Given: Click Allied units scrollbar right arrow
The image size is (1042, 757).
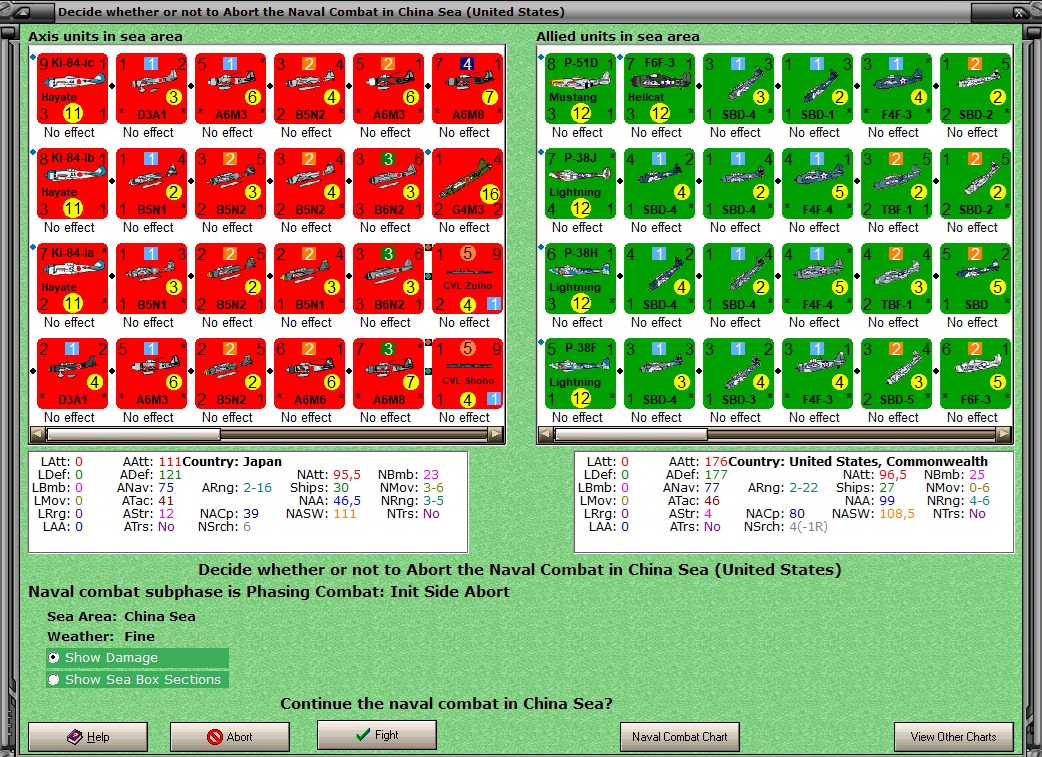Looking at the screenshot, I should point(1004,435).
